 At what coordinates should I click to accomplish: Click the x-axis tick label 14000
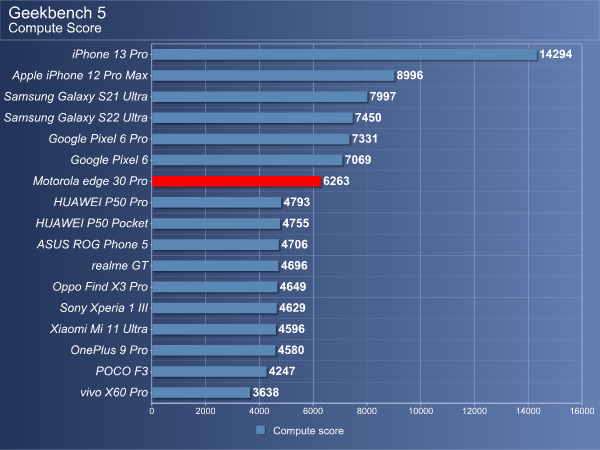[x=528, y=411]
